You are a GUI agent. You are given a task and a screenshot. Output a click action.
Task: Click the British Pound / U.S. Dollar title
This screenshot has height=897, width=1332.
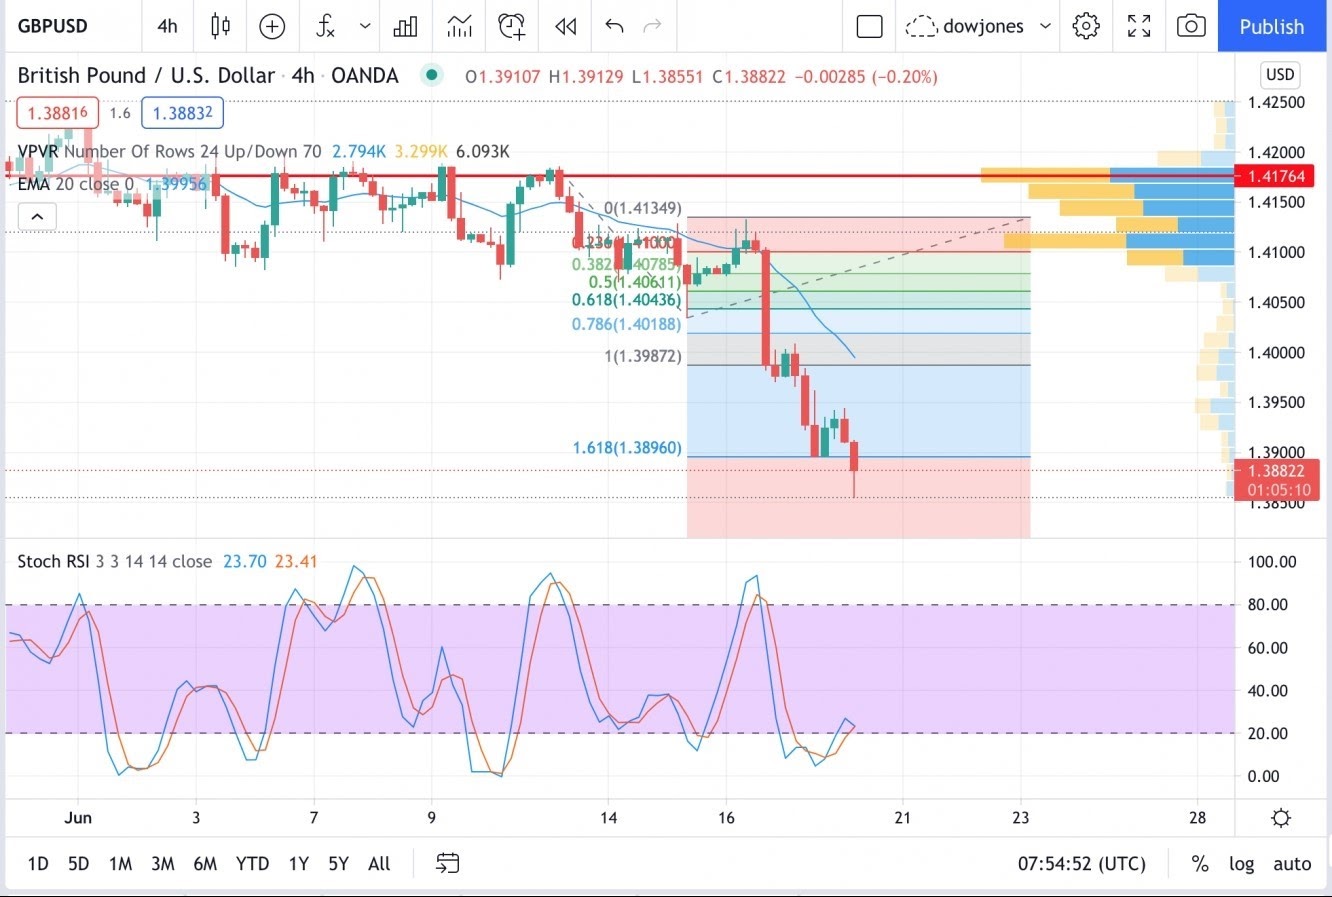[146, 75]
